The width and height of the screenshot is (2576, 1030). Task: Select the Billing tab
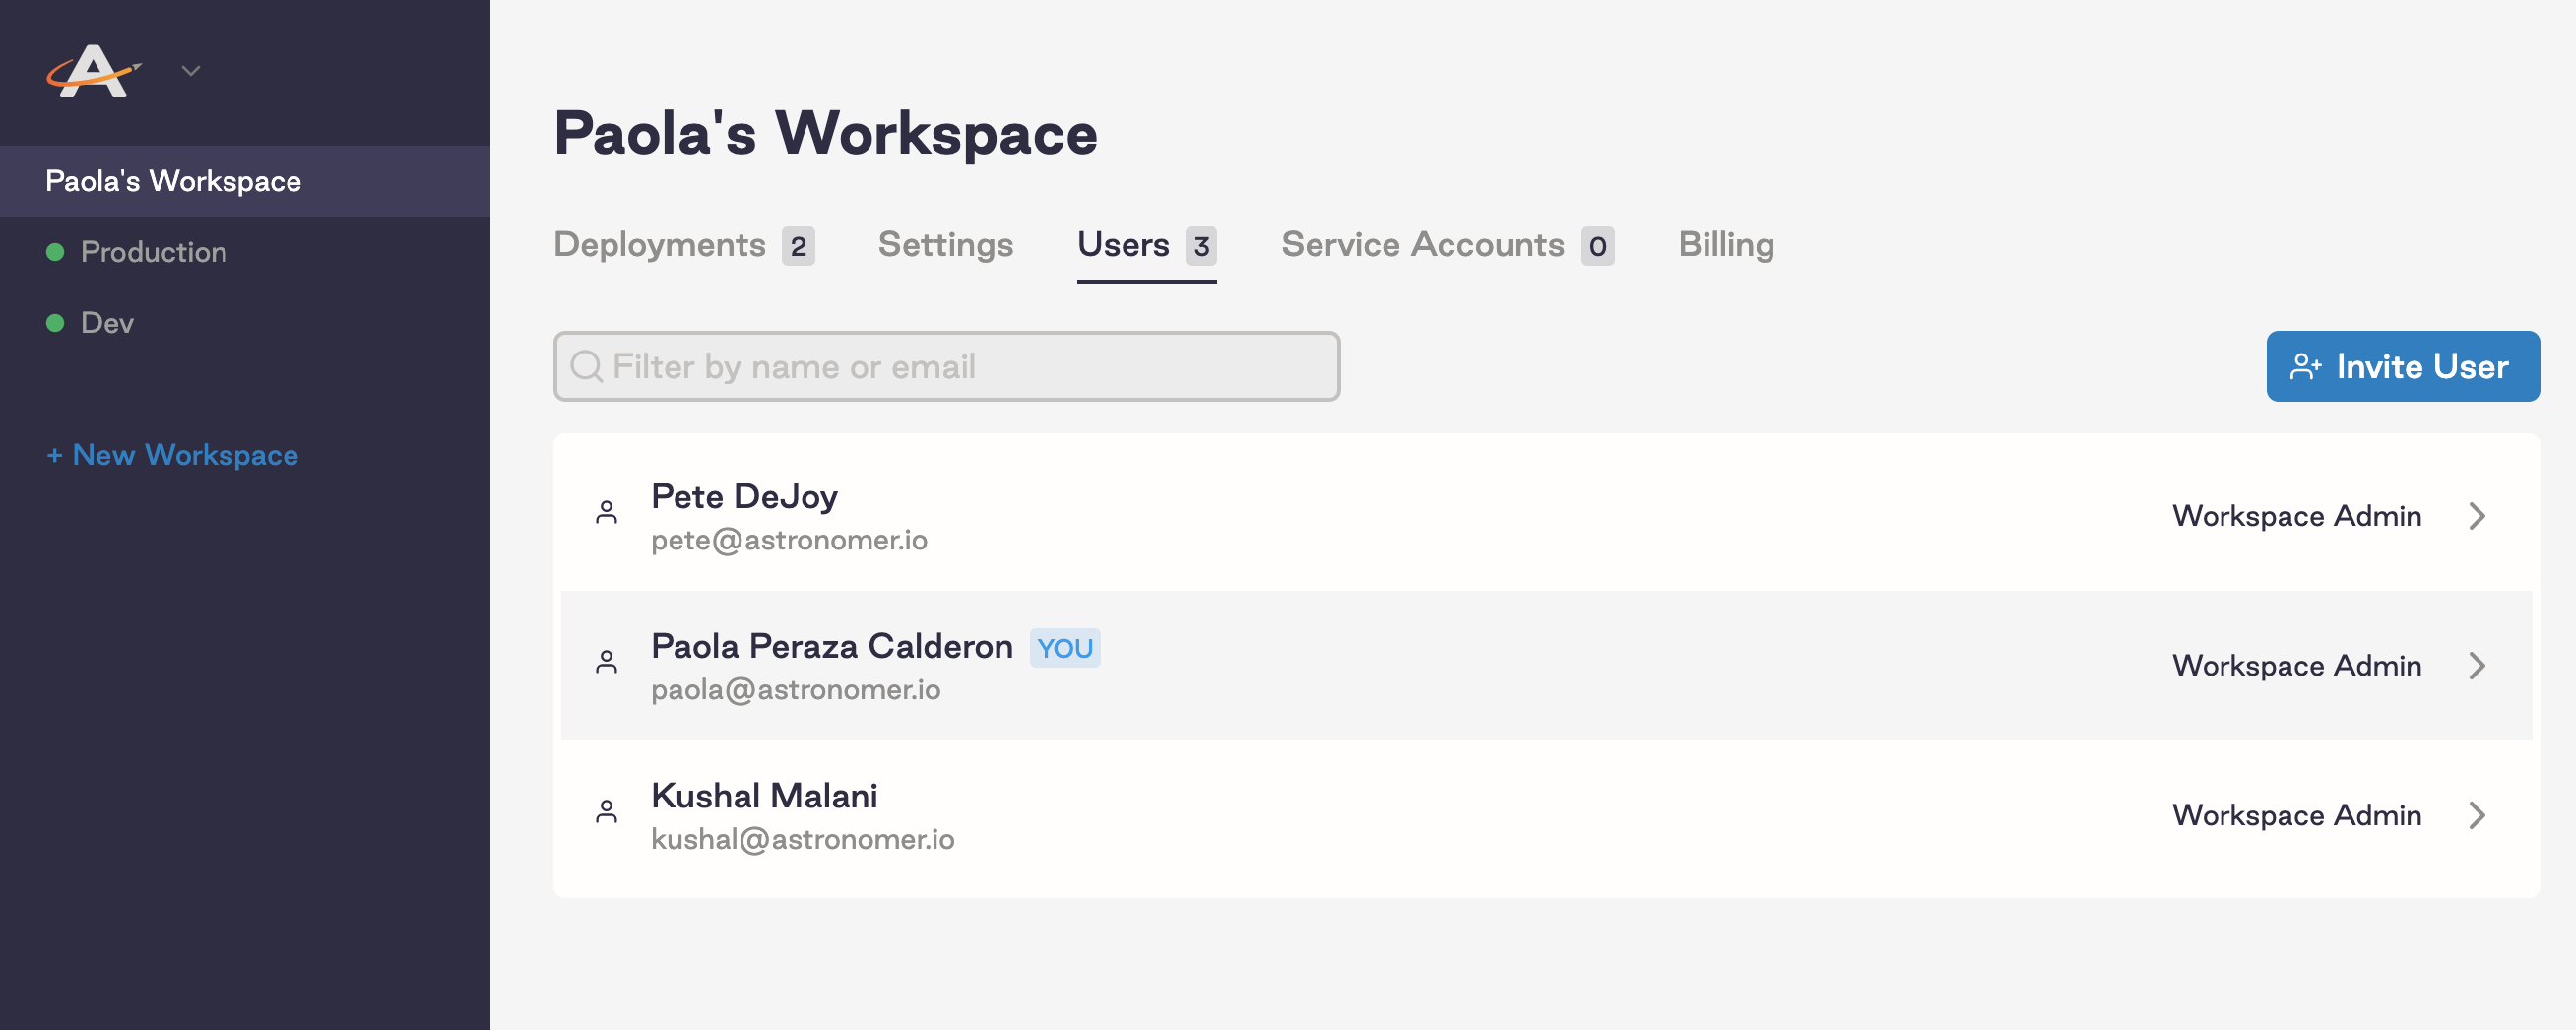click(x=1726, y=245)
